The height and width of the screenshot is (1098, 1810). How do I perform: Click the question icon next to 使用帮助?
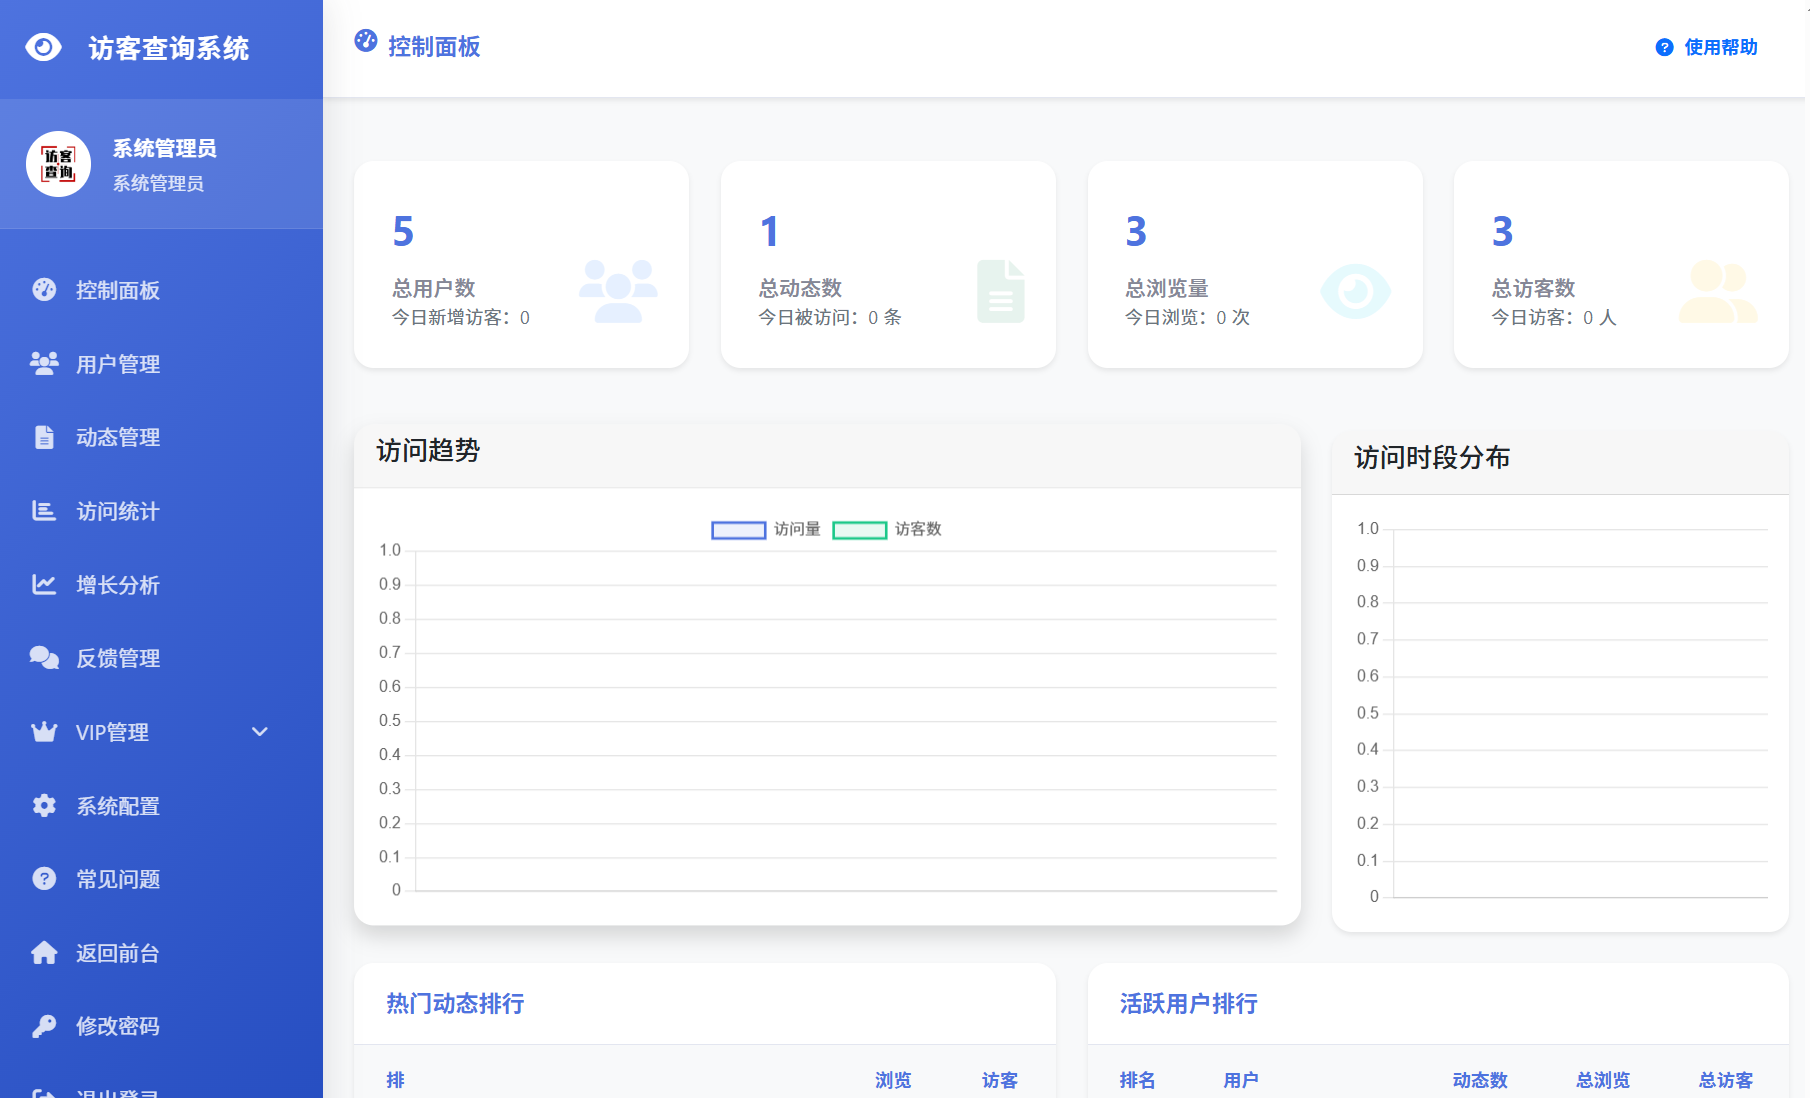(x=1664, y=47)
